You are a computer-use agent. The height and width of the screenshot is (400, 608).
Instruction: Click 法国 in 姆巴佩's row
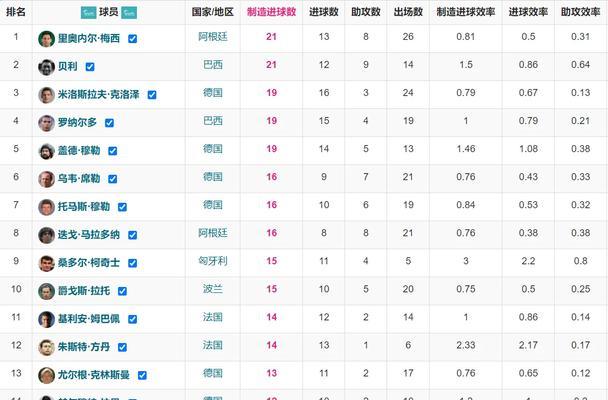[x=213, y=317]
